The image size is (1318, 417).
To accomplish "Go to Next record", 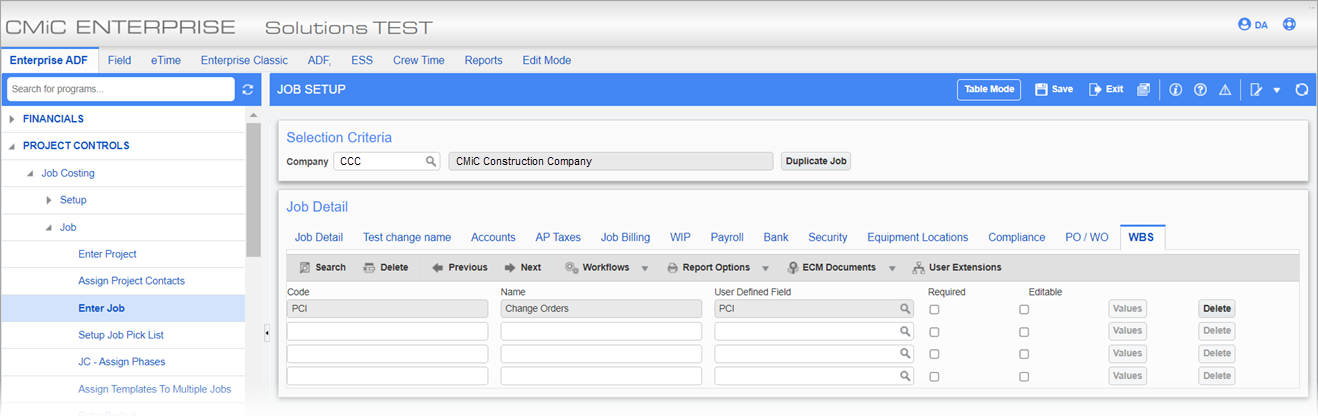I will point(523,268).
